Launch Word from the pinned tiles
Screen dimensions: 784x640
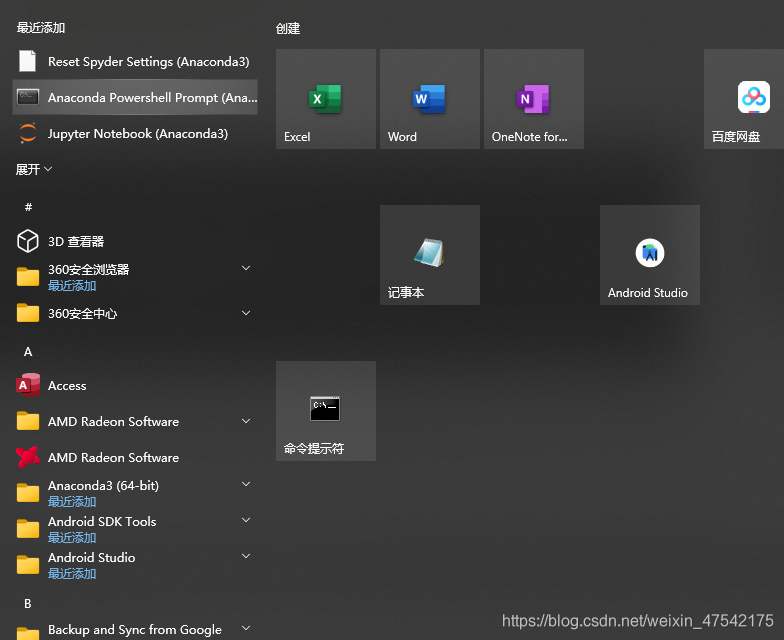point(430,99)
